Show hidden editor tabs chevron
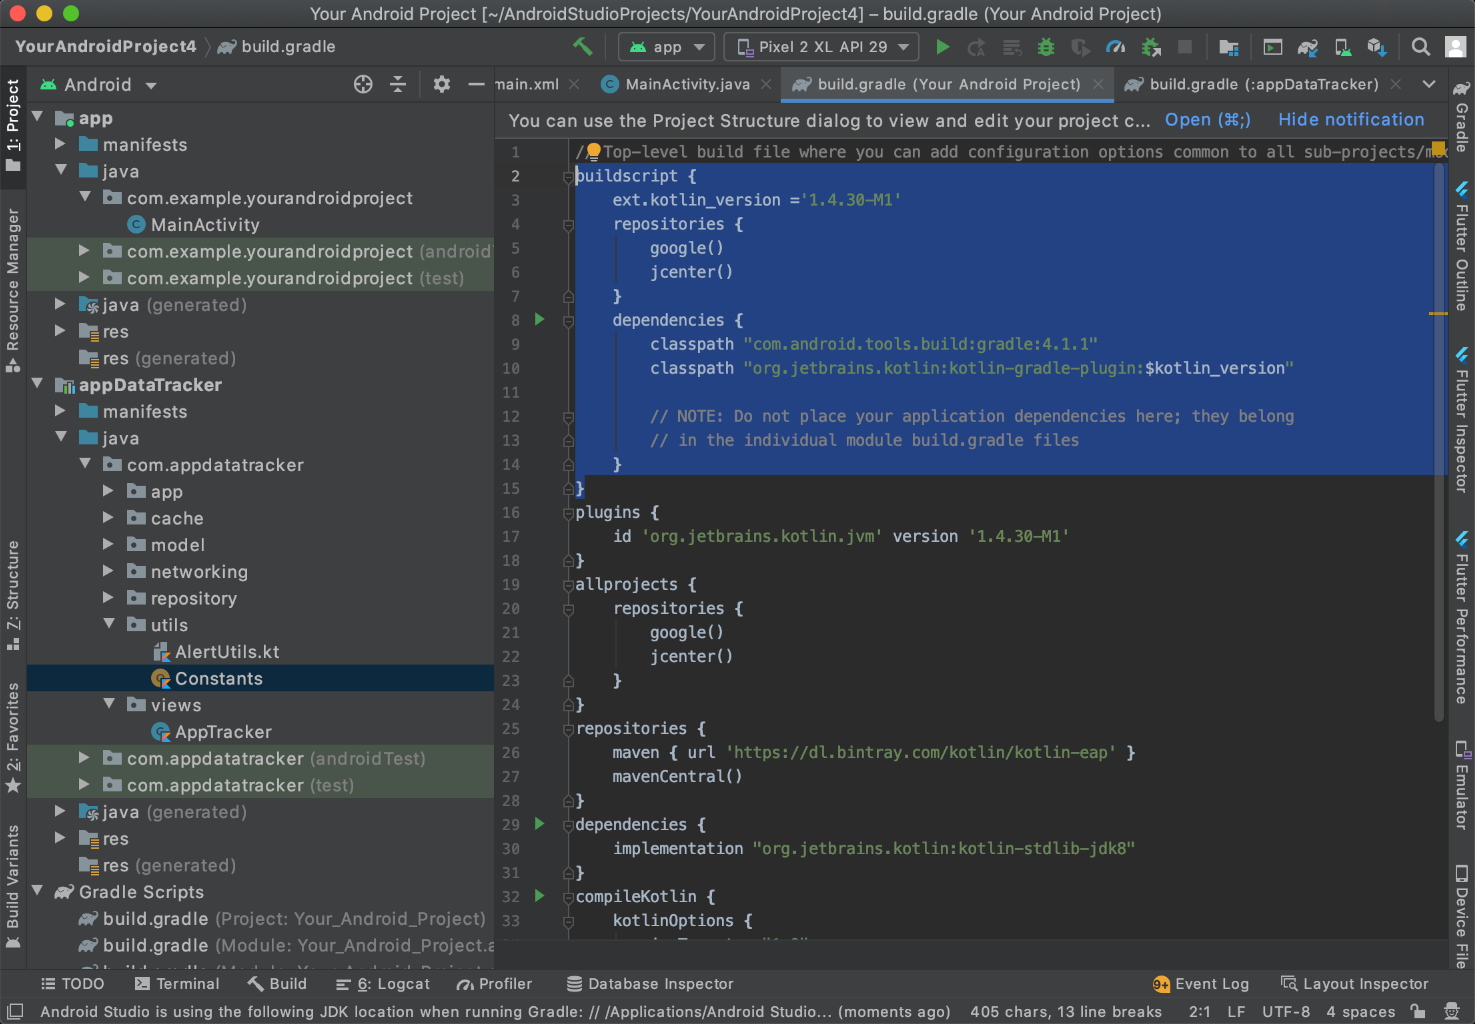Screen dimensions: 1475x1024 pyautogui.click(x=1429, y=84)
